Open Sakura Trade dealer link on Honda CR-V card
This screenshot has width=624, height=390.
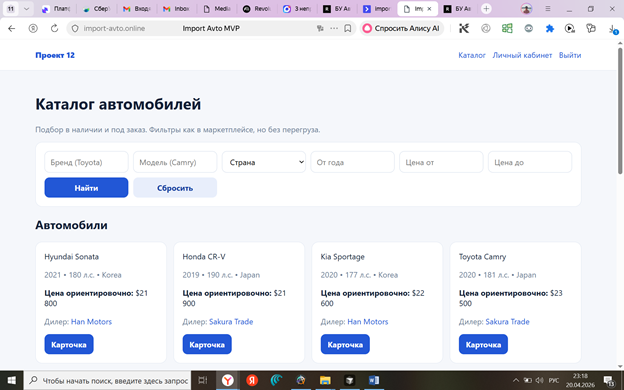231,322
